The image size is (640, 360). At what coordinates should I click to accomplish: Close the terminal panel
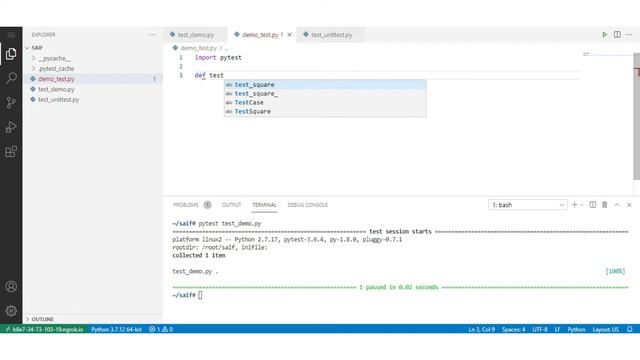(x=629, y=205)
